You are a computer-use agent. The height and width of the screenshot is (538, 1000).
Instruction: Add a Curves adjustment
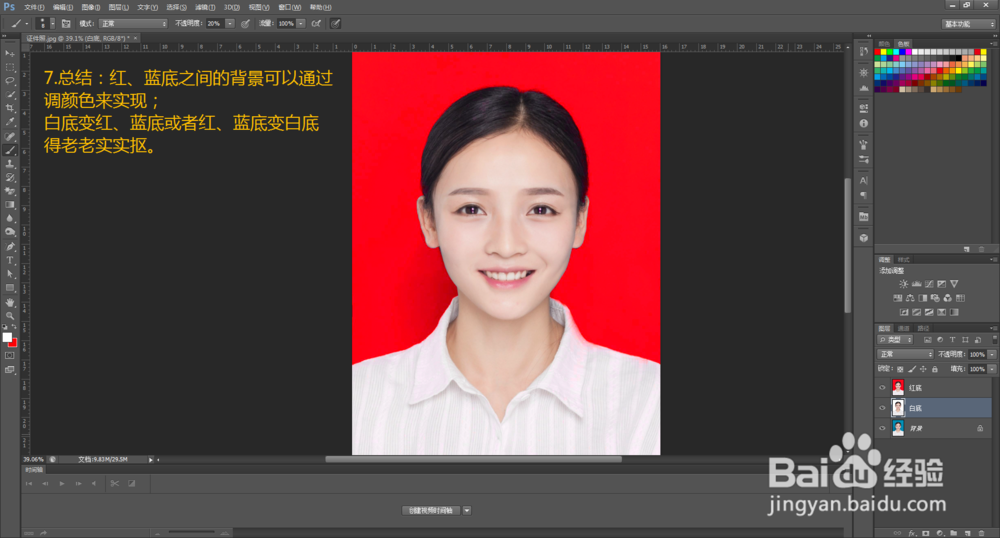click(929, 284)
